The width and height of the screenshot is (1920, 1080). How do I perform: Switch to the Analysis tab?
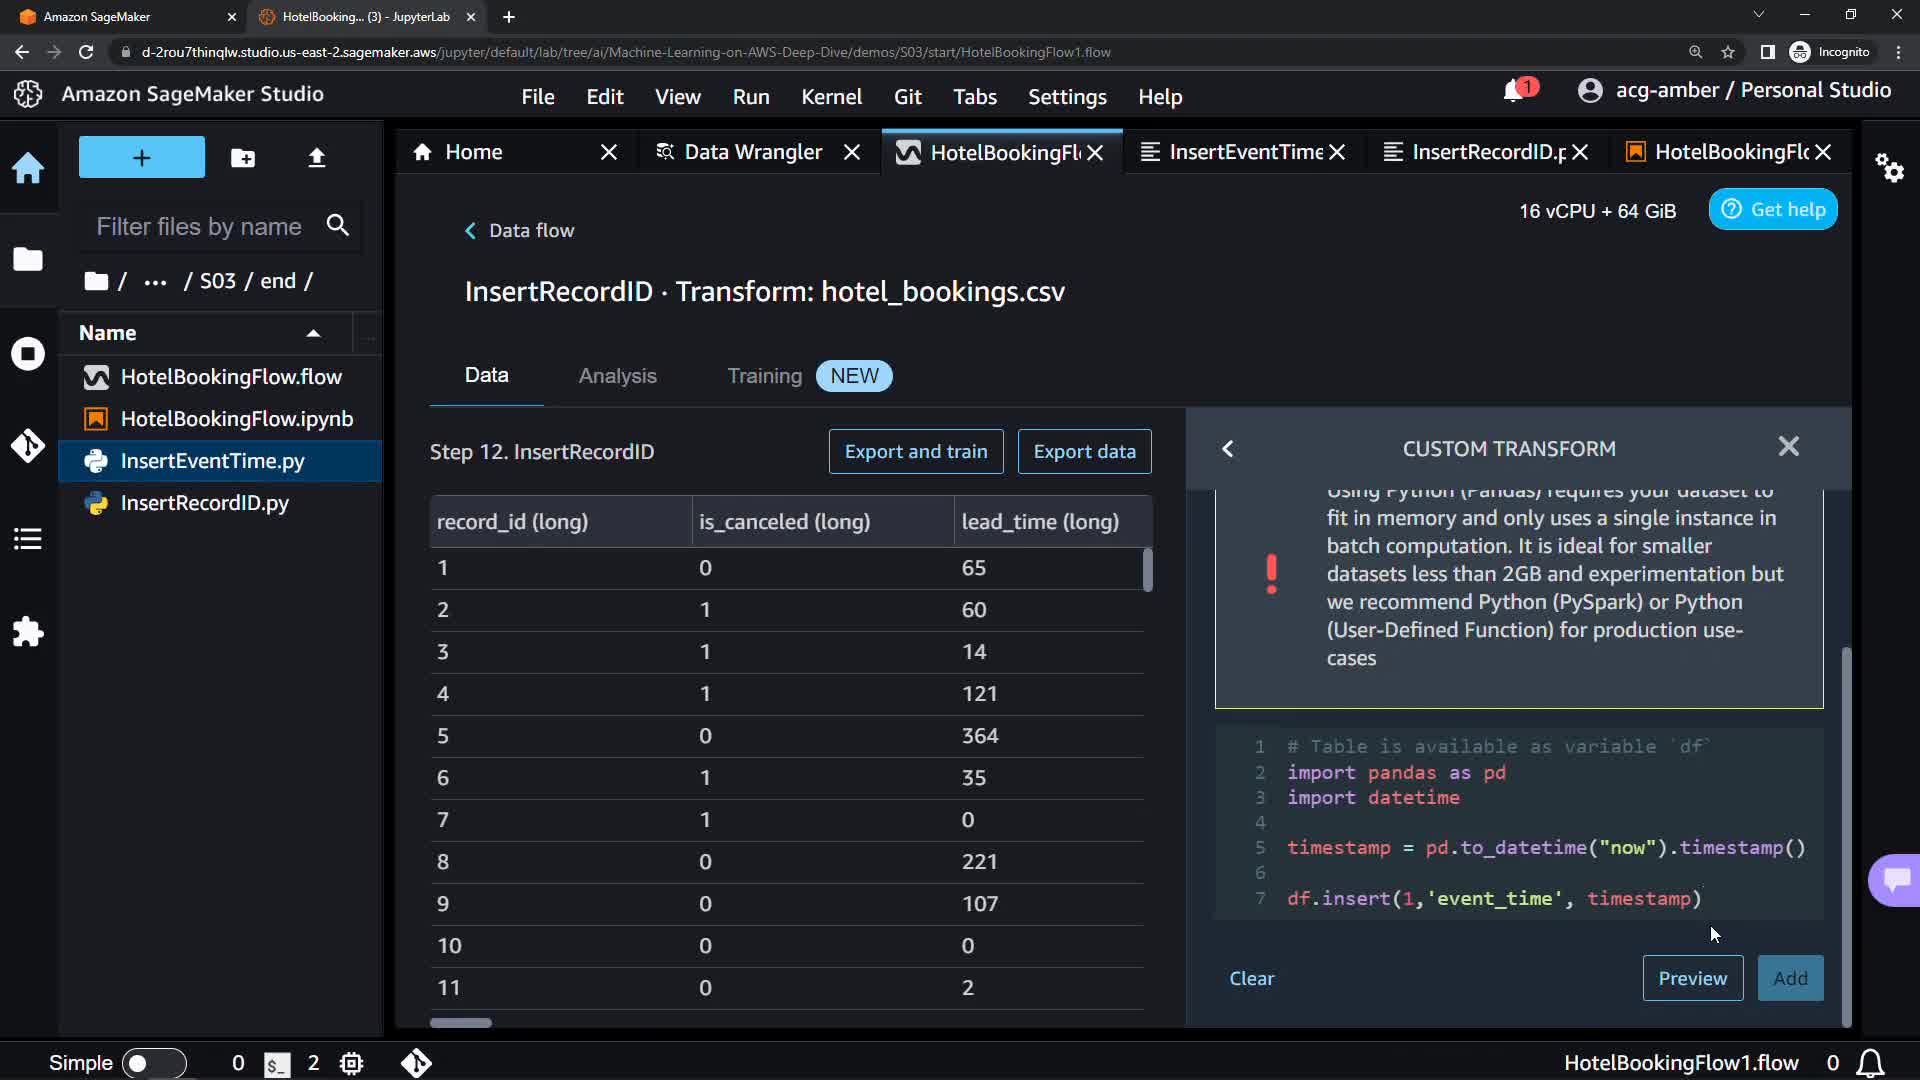click(x=617, y=376)
